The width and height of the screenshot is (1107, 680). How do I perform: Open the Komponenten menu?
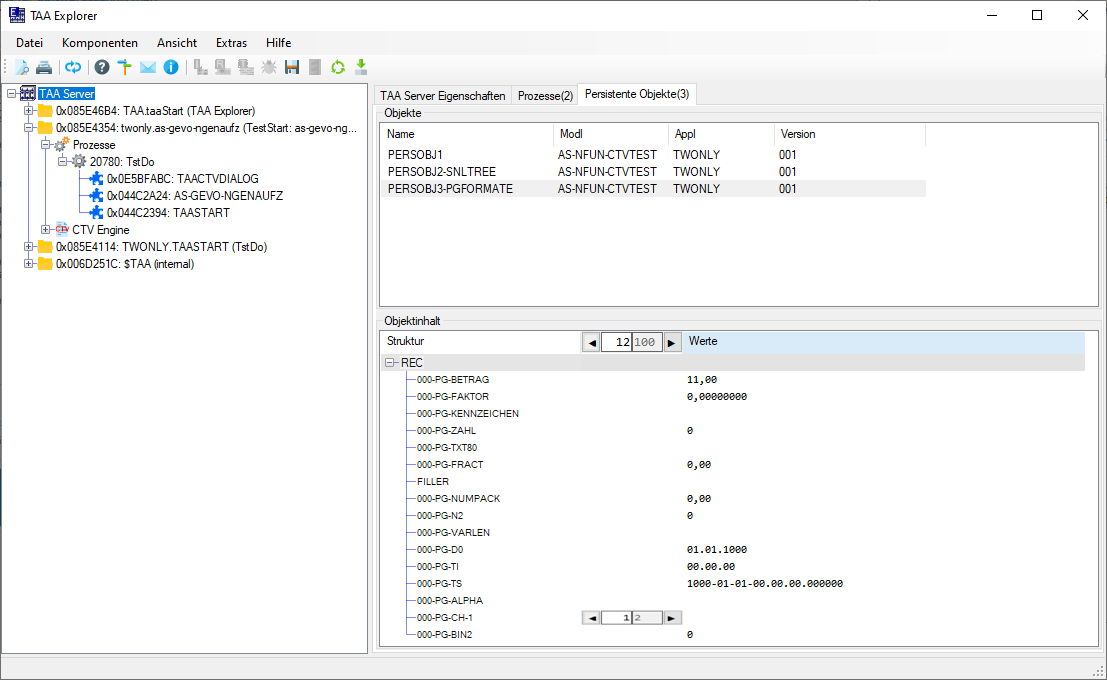99,43
